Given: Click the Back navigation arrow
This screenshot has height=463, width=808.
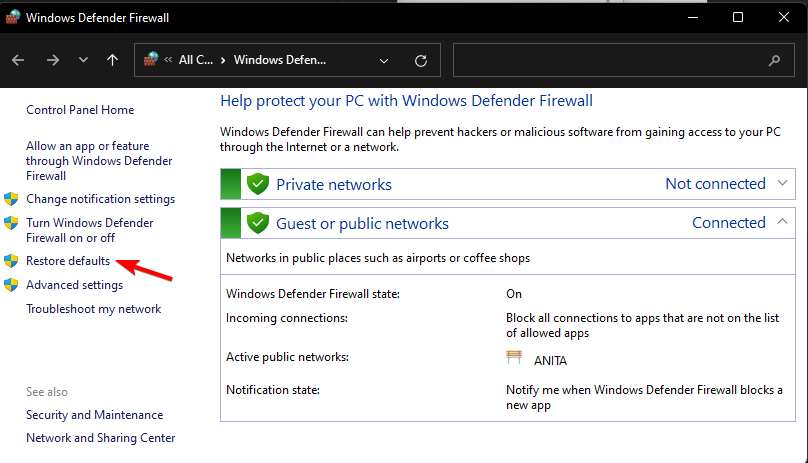Looking at the screenshot, I should coord(18,60).
